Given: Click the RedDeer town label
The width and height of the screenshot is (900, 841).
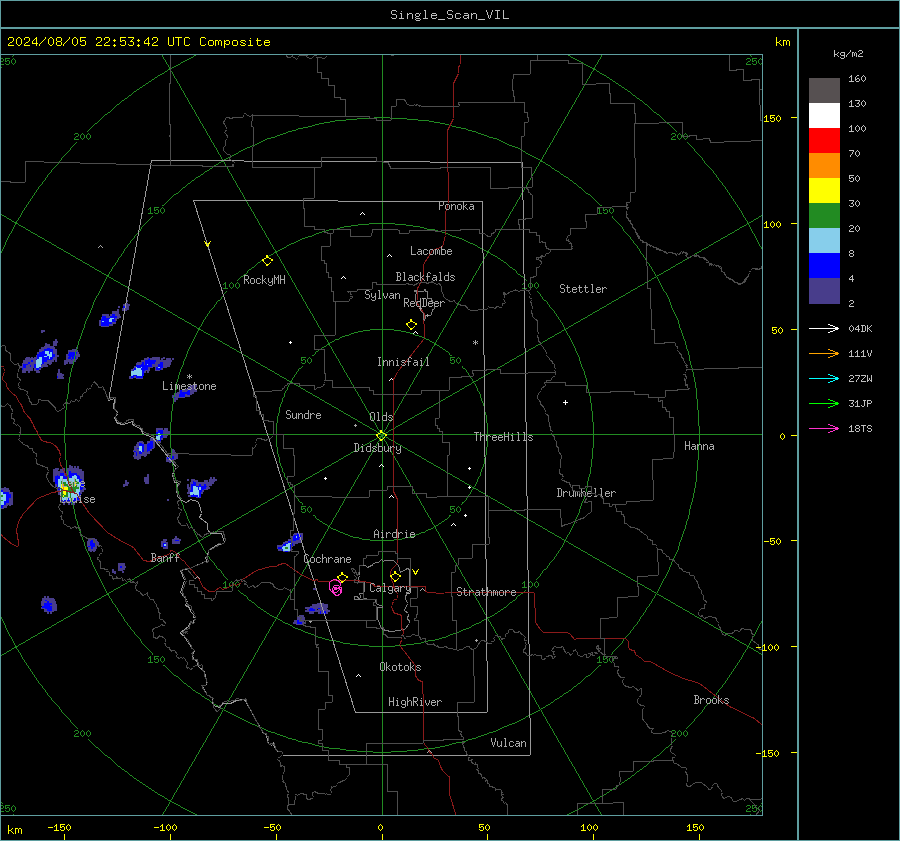Looking at the screenshot, I should 424,303.
